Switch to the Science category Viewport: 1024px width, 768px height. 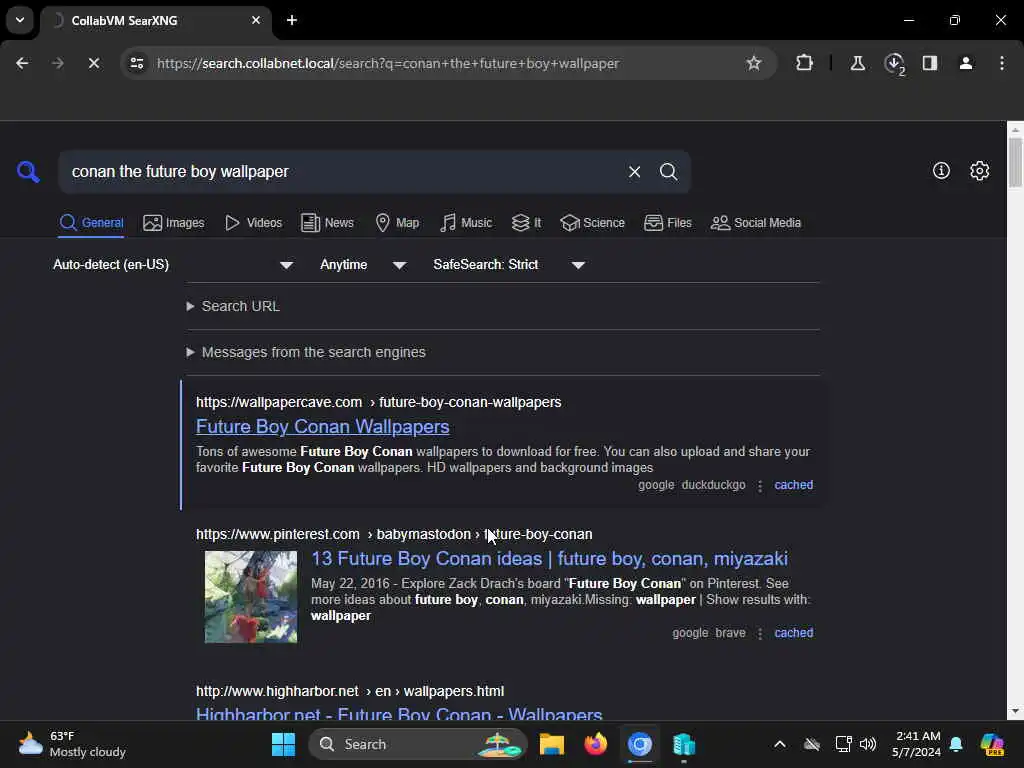coord(592,223)
